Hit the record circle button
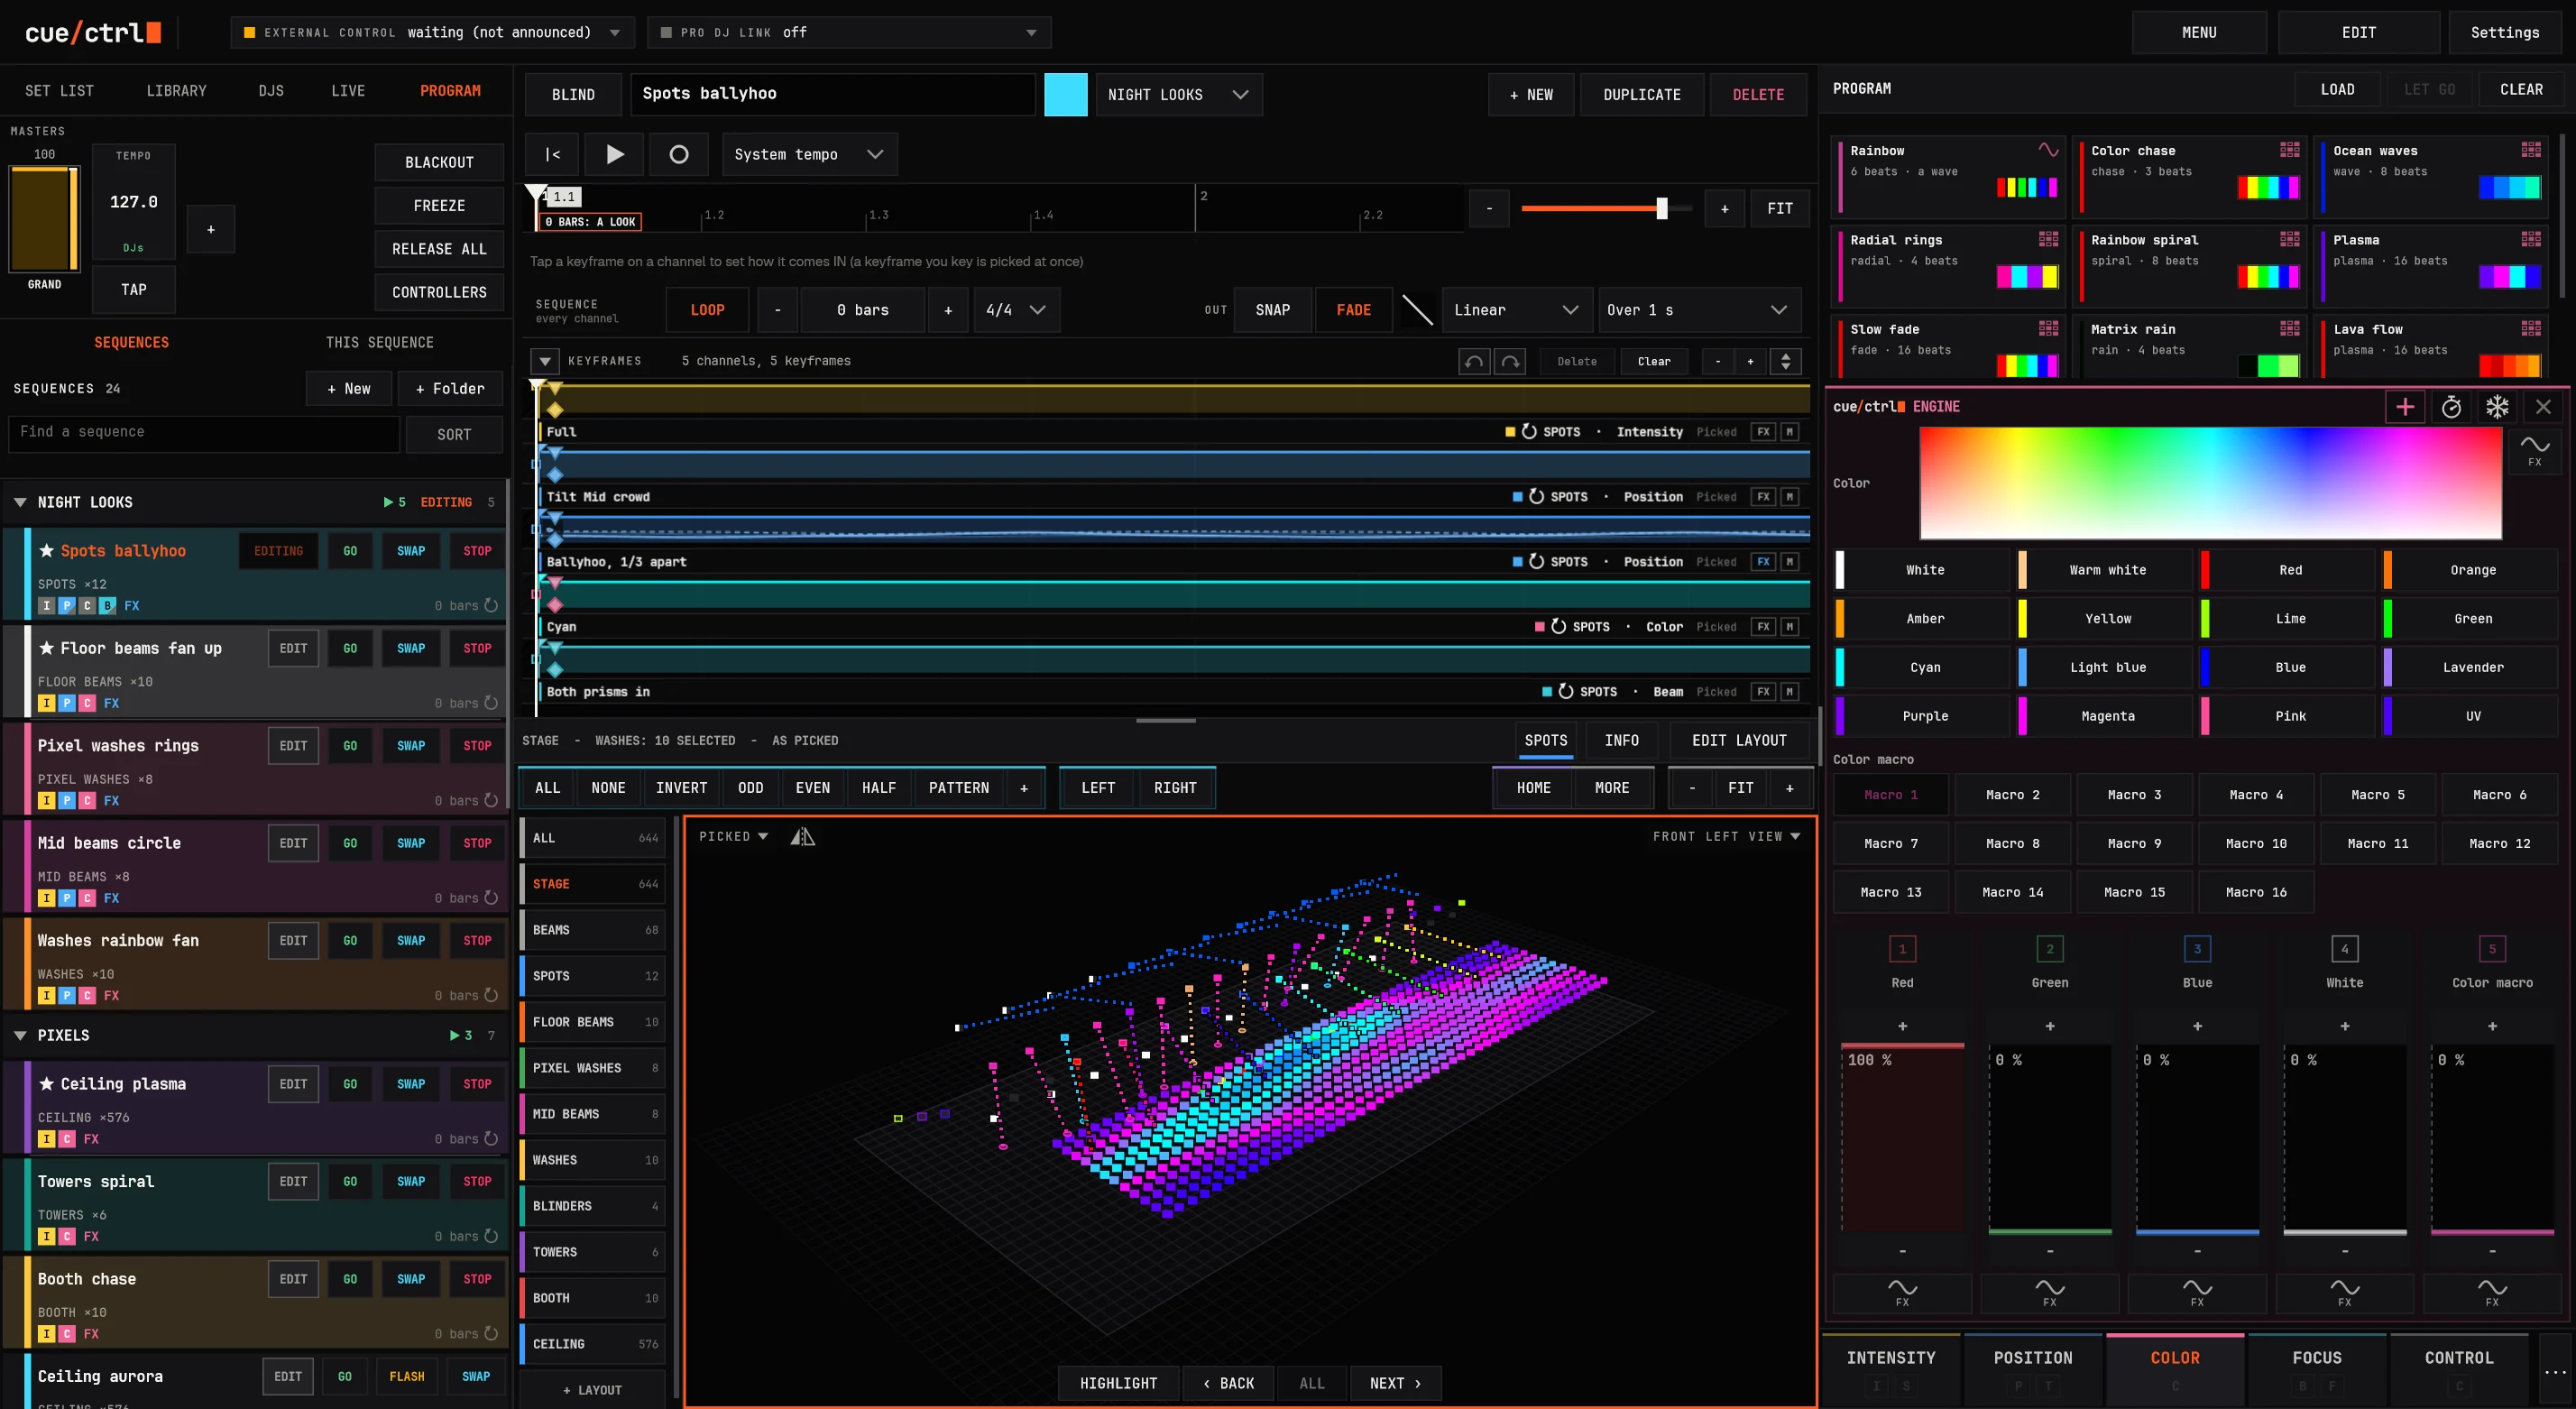 pos(678,155)
